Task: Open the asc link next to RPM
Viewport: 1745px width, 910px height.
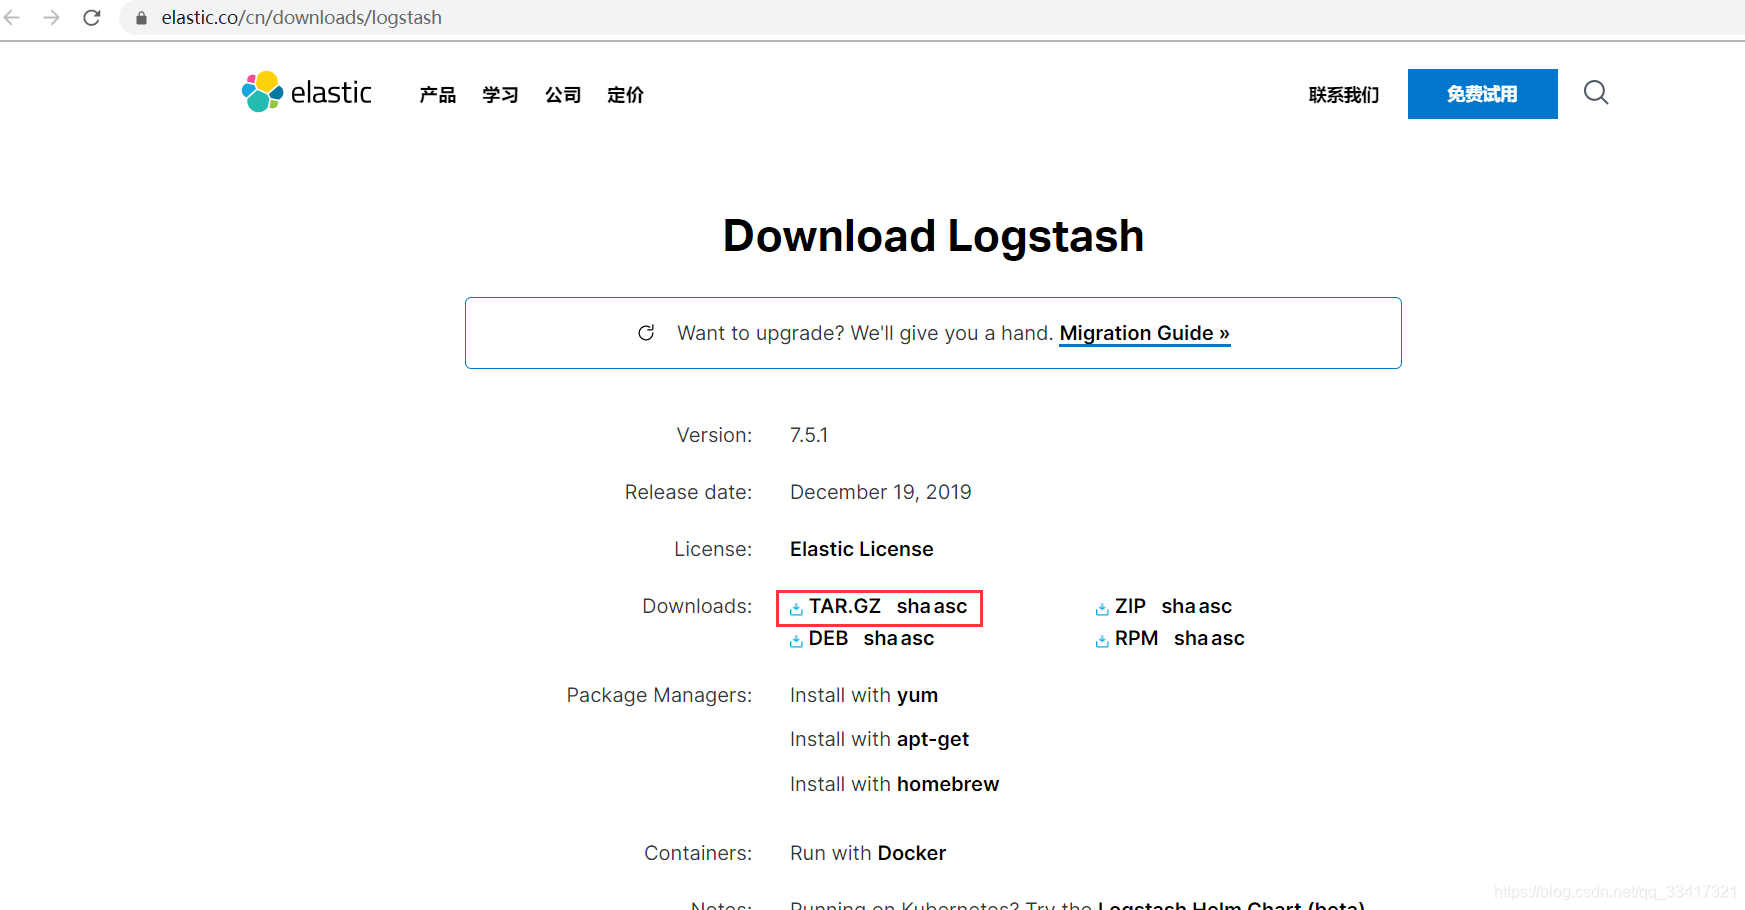Action: 1228,638
